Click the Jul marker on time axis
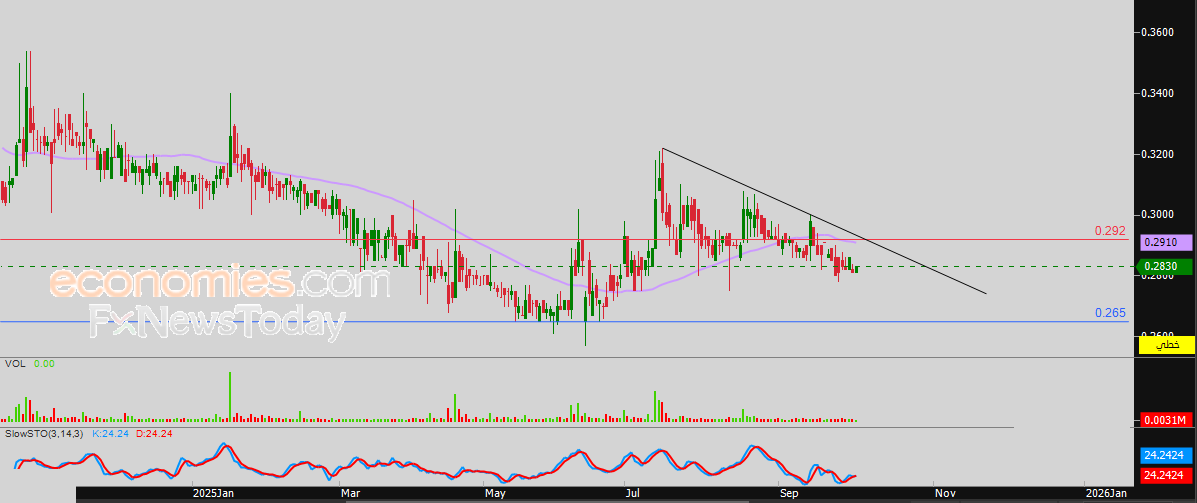Viewport: 1197px width, 503px height. point(633,493)
